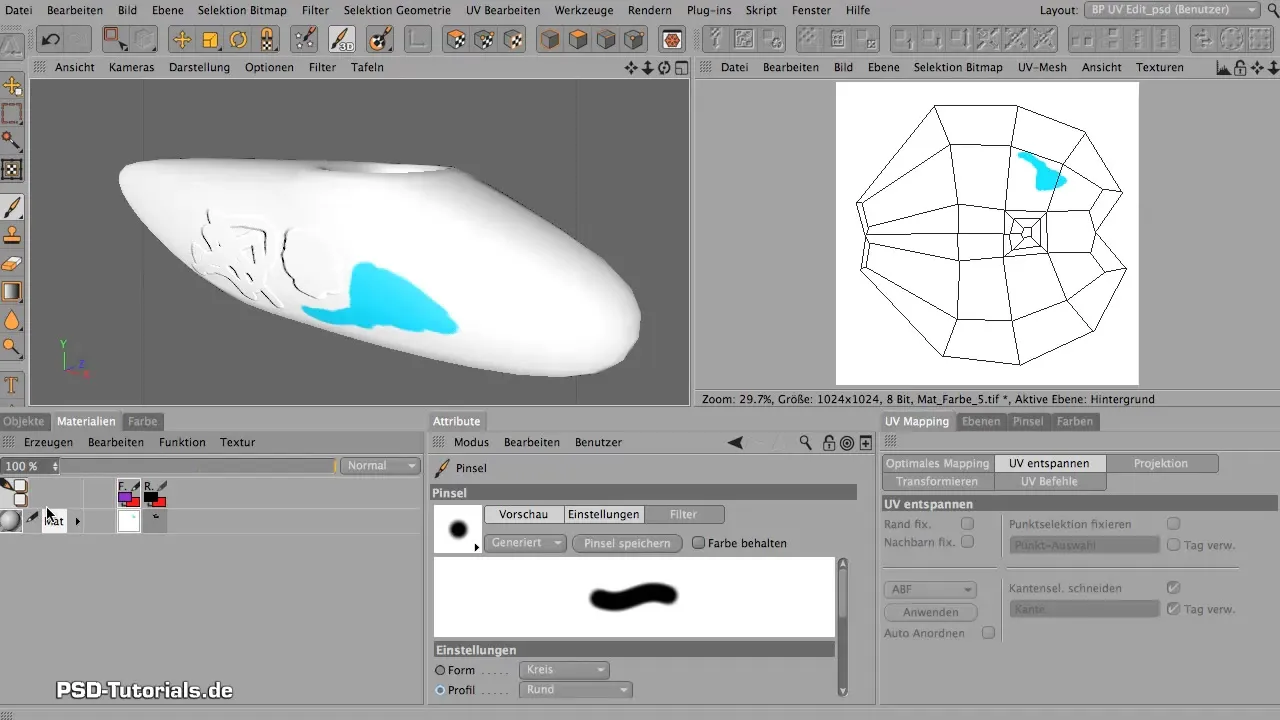Viewport: 1280px width, 720px height.
Task: Click the search magnifier in Attribute panel
Action: 806,443
